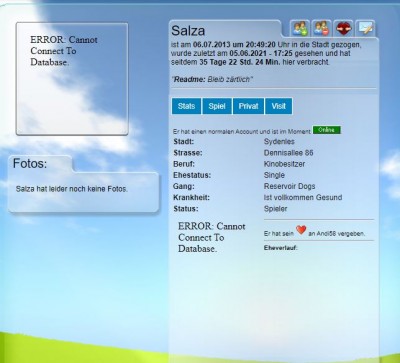Click the profile picture error box

pyautogui.click(x=72, y=79)
